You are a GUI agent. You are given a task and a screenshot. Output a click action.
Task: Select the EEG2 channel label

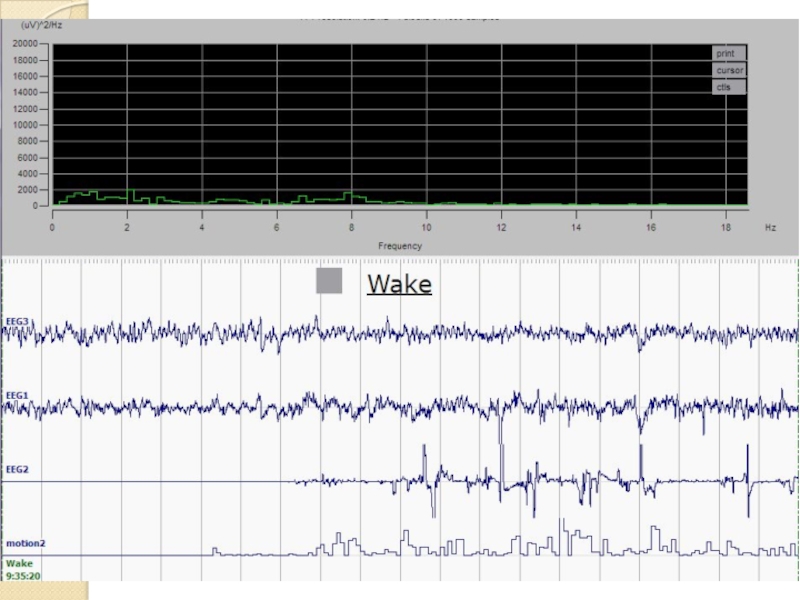[x=18, y=468]
